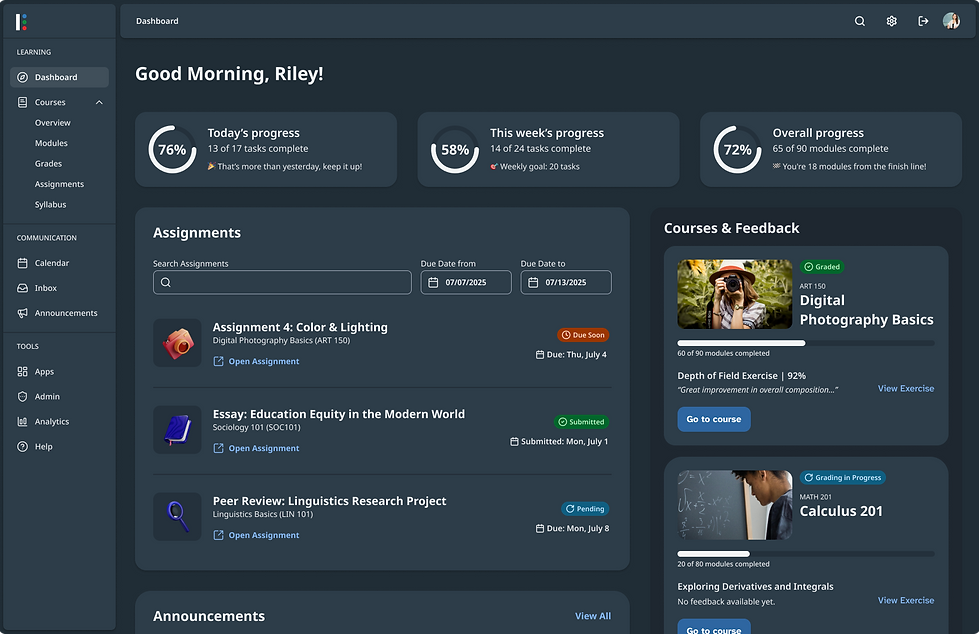Click Calculus 201 modules progress bar

point(806,554)
